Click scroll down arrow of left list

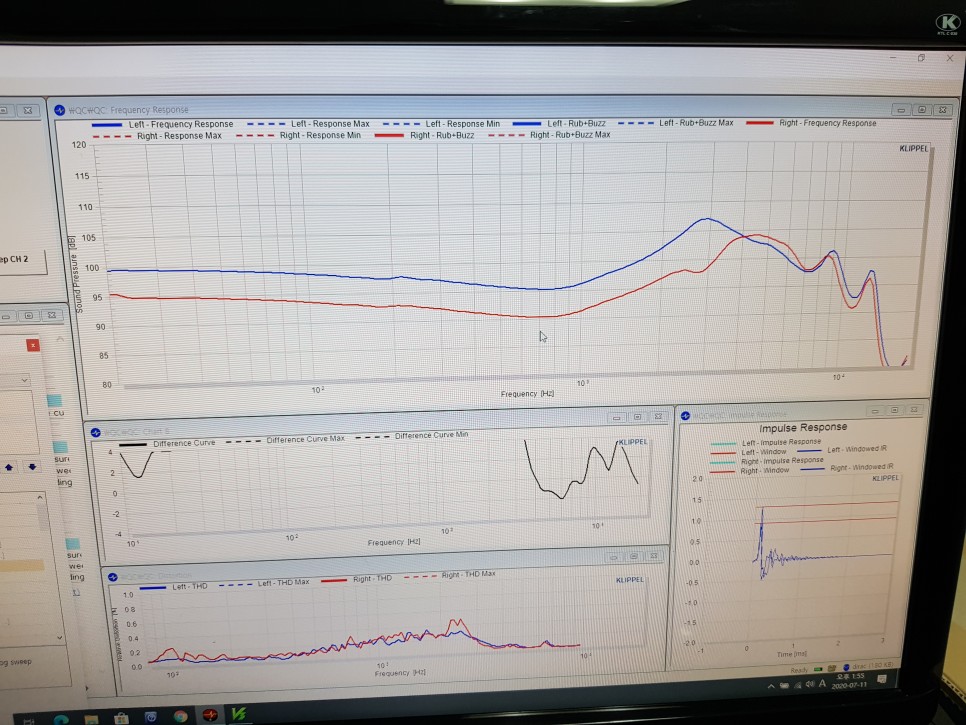point(60,638)
